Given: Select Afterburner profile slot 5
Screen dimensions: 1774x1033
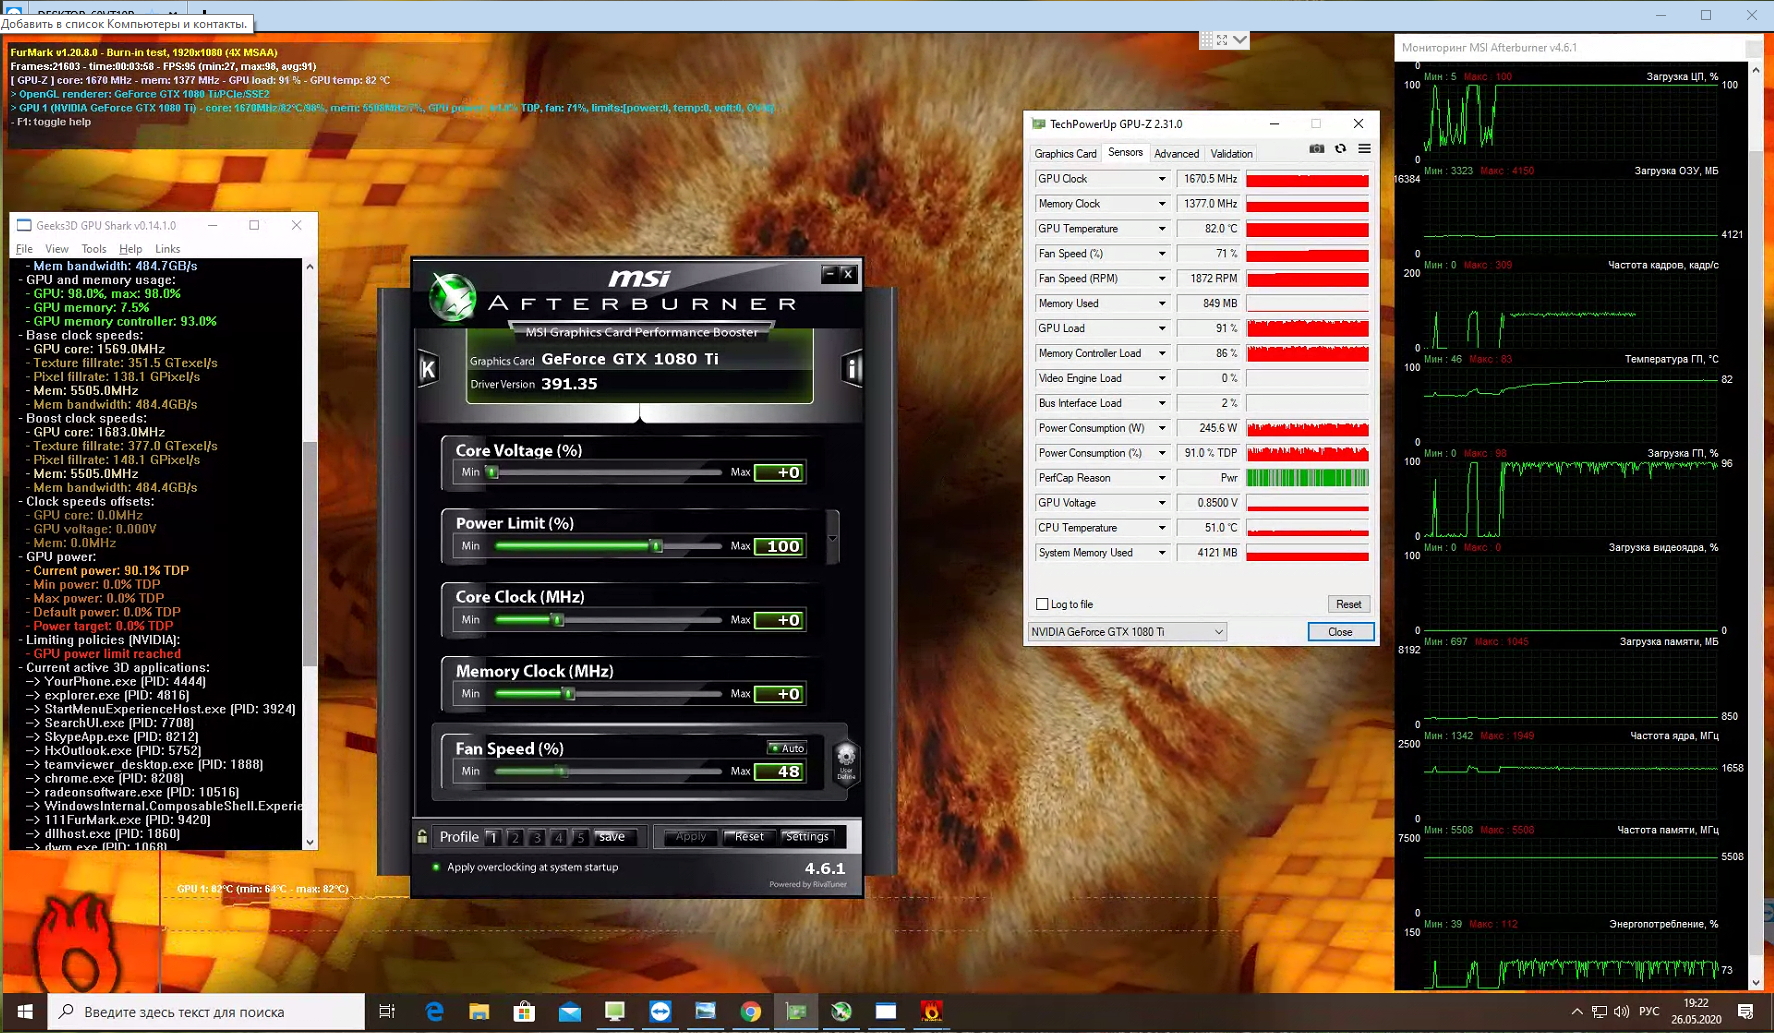Looking at the screenshot, I should pos(580,838).
